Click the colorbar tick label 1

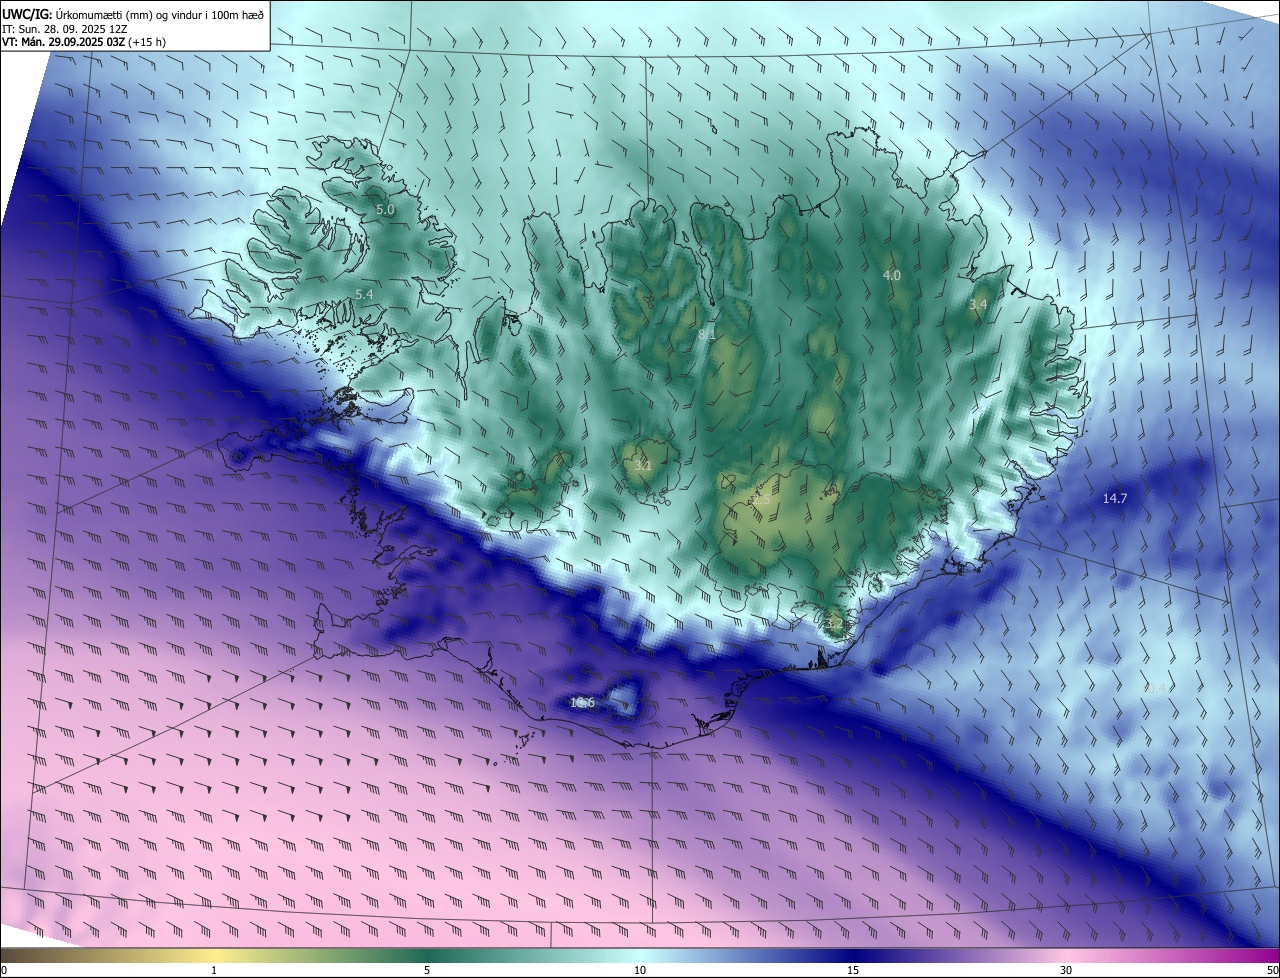click(x=214, y=970)
